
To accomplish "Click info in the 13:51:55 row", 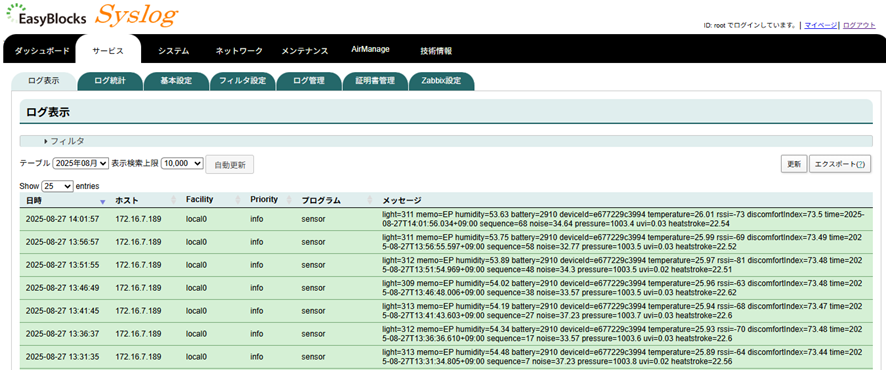I will [257, 265].
